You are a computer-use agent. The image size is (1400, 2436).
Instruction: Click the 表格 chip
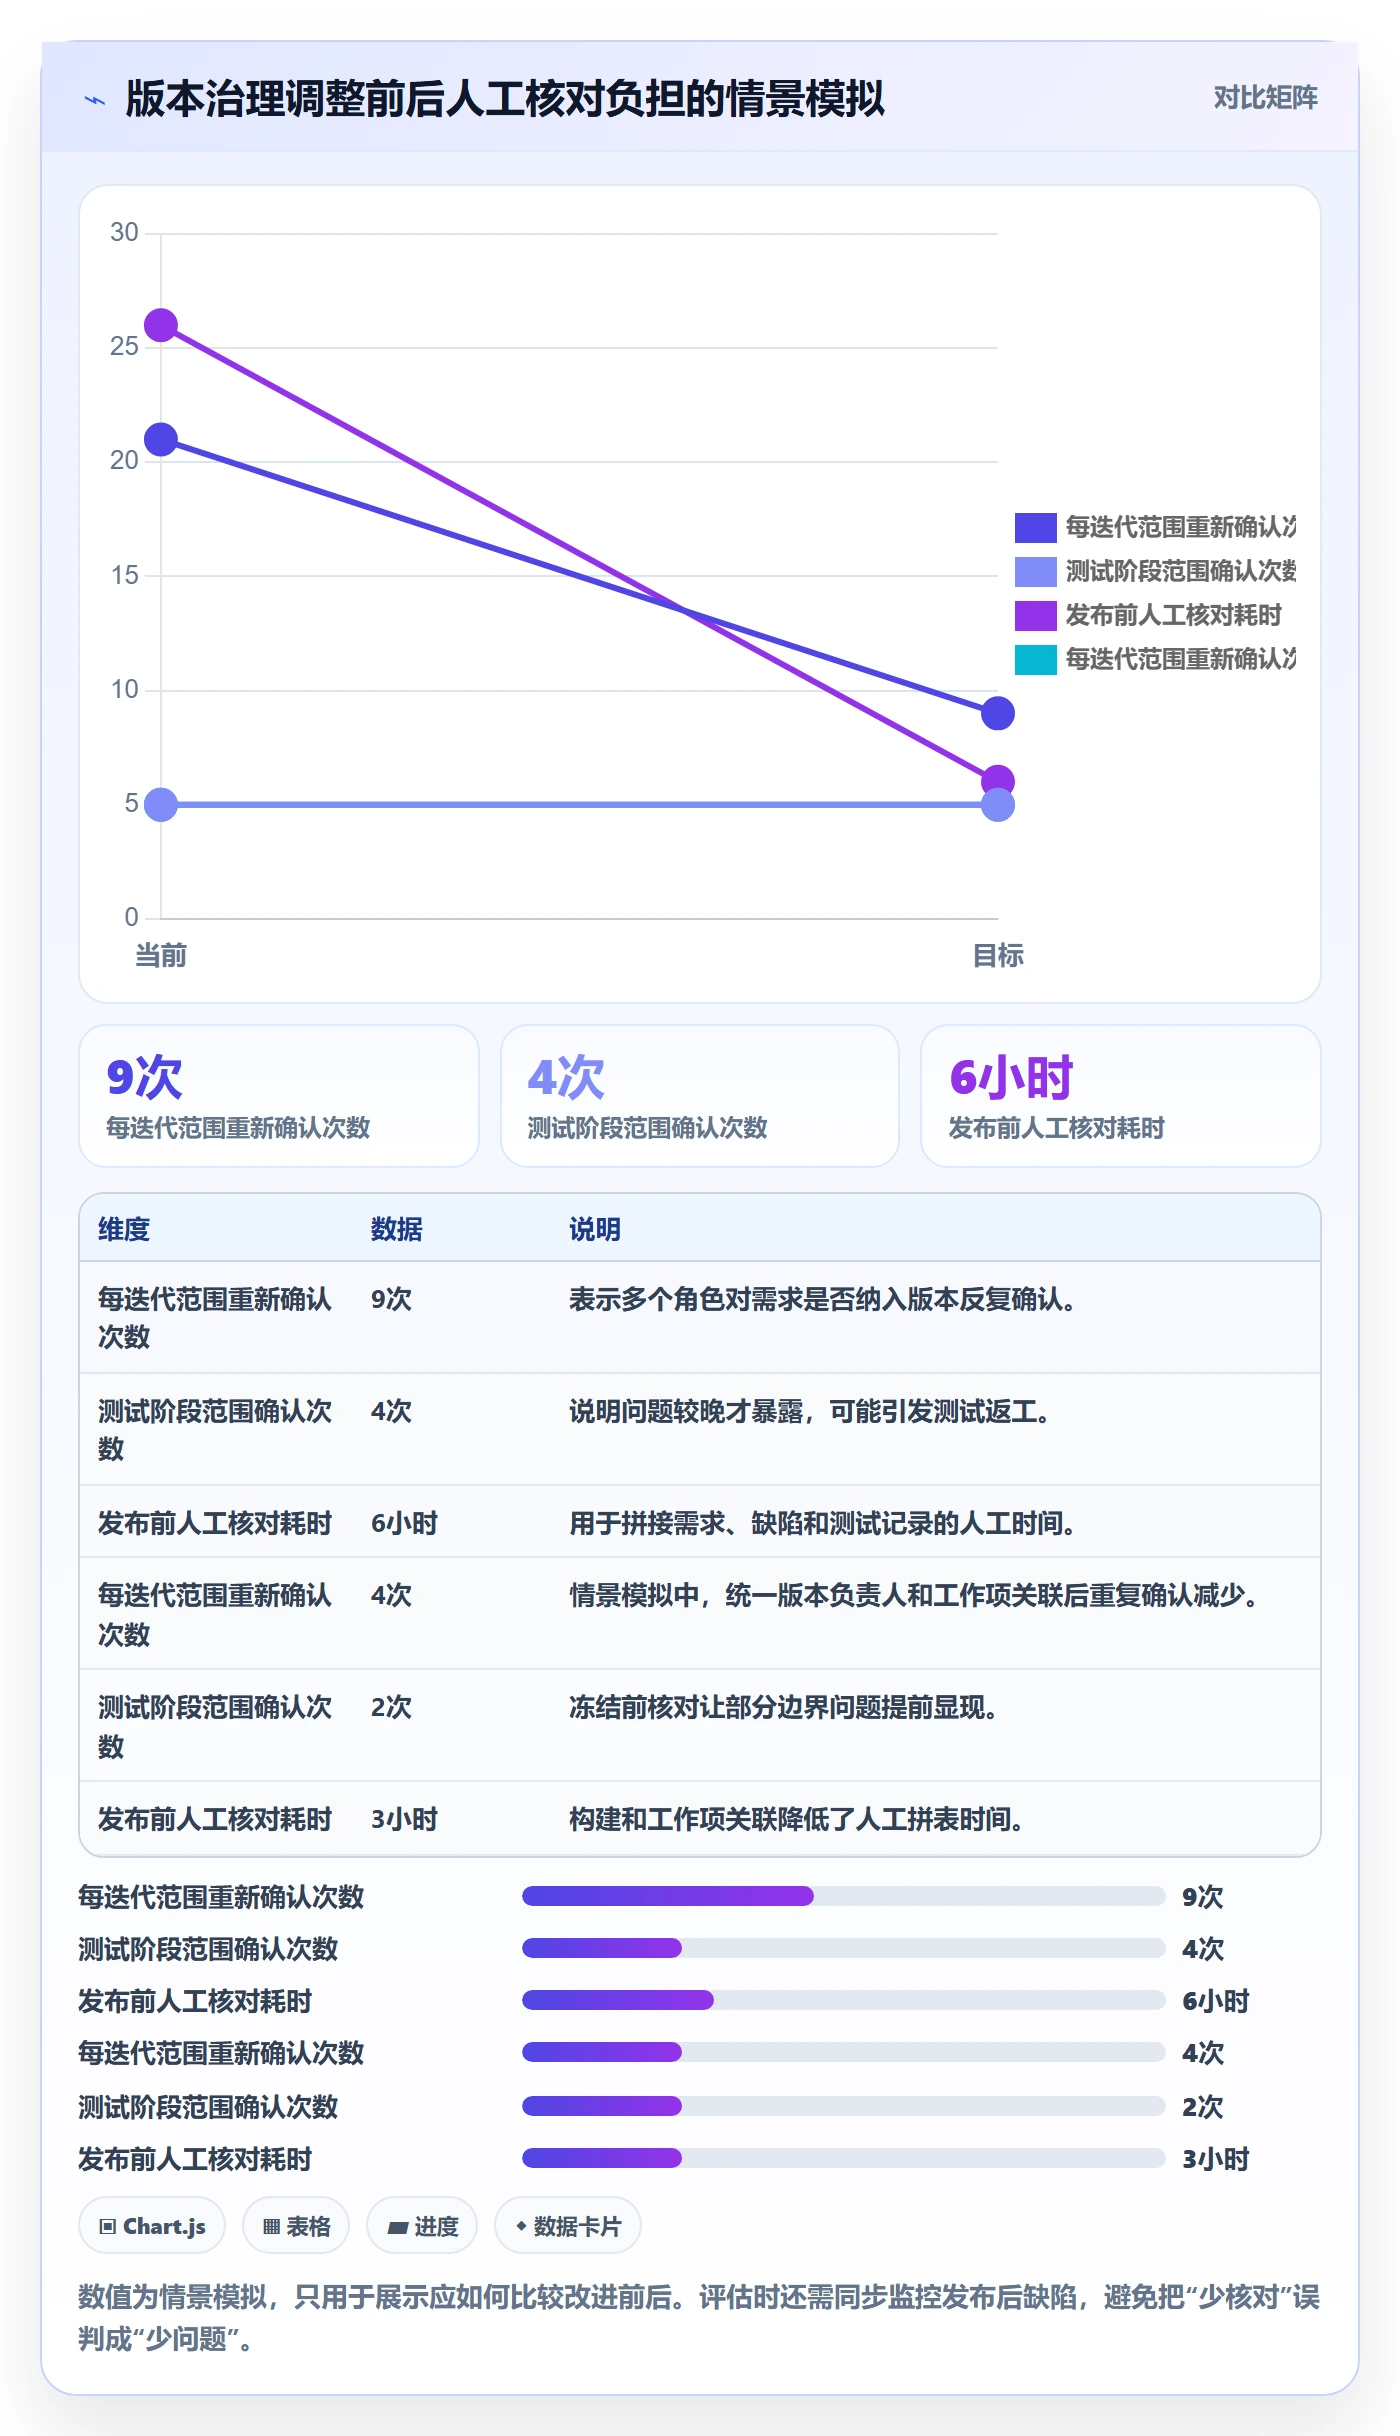296,2226
